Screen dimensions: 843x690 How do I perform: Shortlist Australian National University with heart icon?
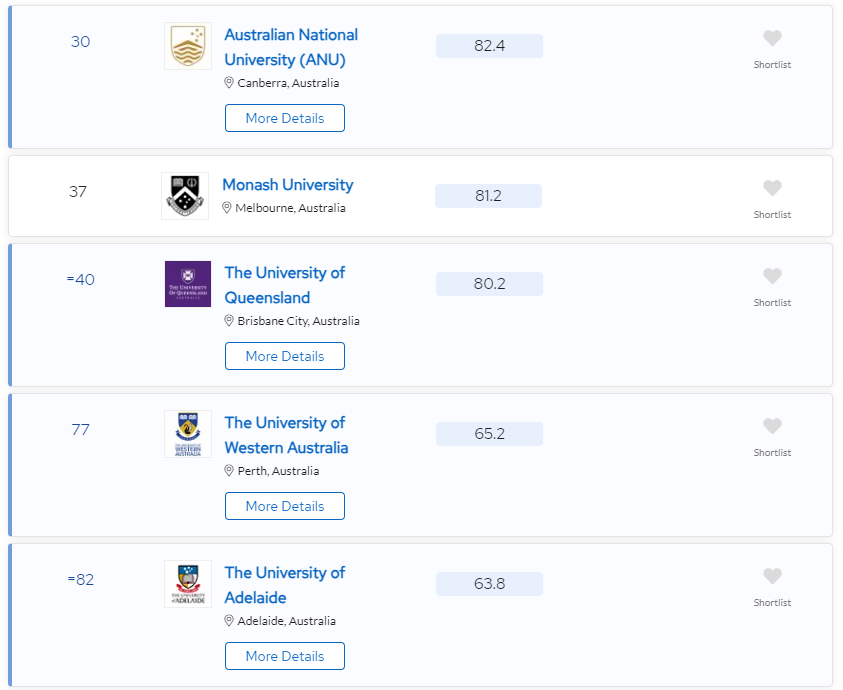point(772,38)
